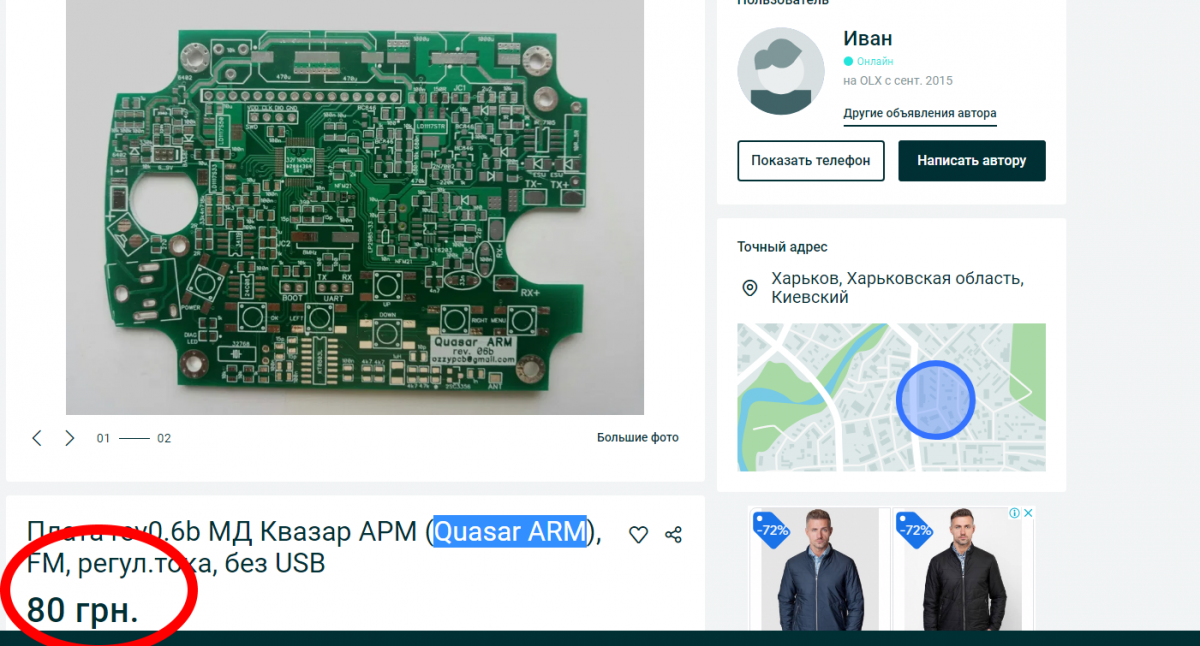Click Иван's profile avatar
1200x646 pixels.
(x=781, y=71)
